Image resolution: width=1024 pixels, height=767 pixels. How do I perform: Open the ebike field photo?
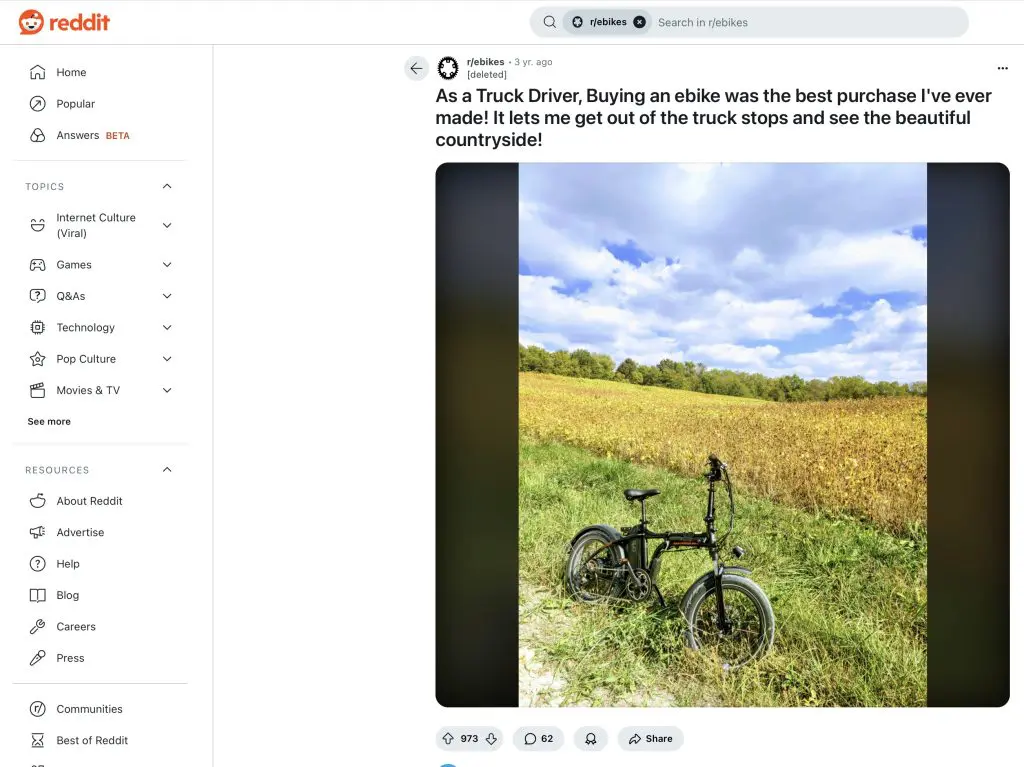[722, 435]
